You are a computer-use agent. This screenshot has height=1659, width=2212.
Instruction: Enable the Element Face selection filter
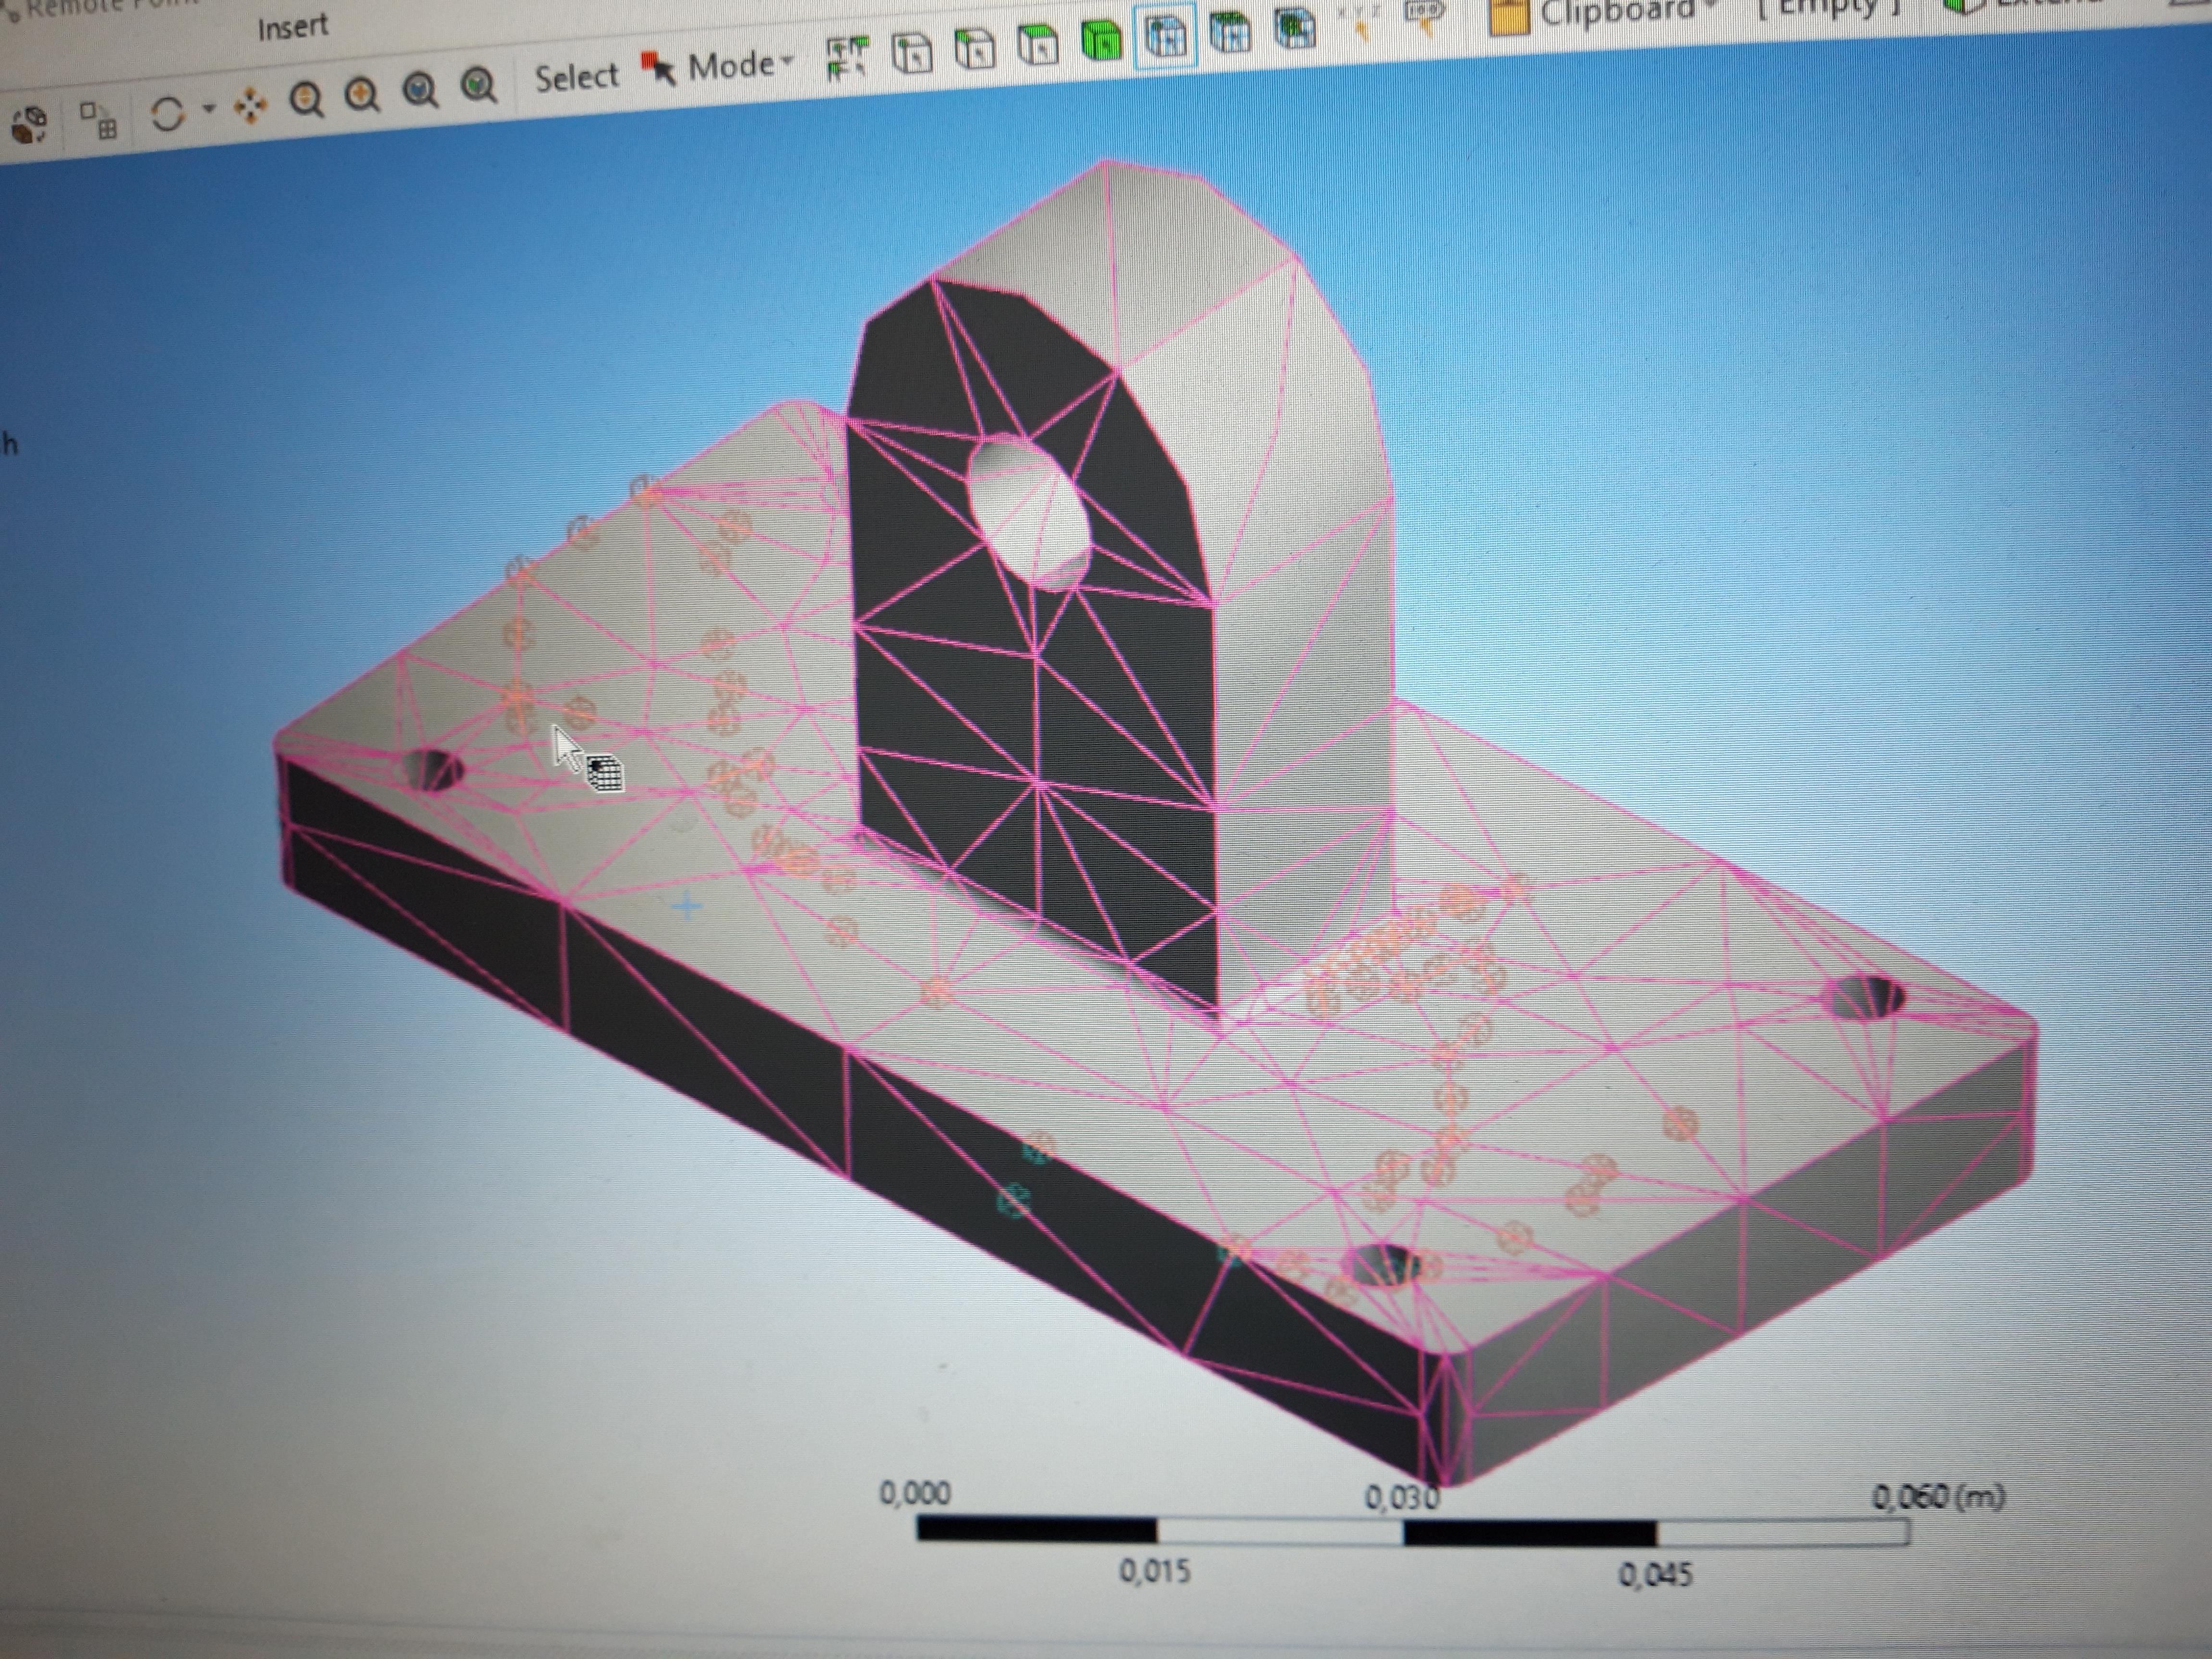tap(1230, 31)
